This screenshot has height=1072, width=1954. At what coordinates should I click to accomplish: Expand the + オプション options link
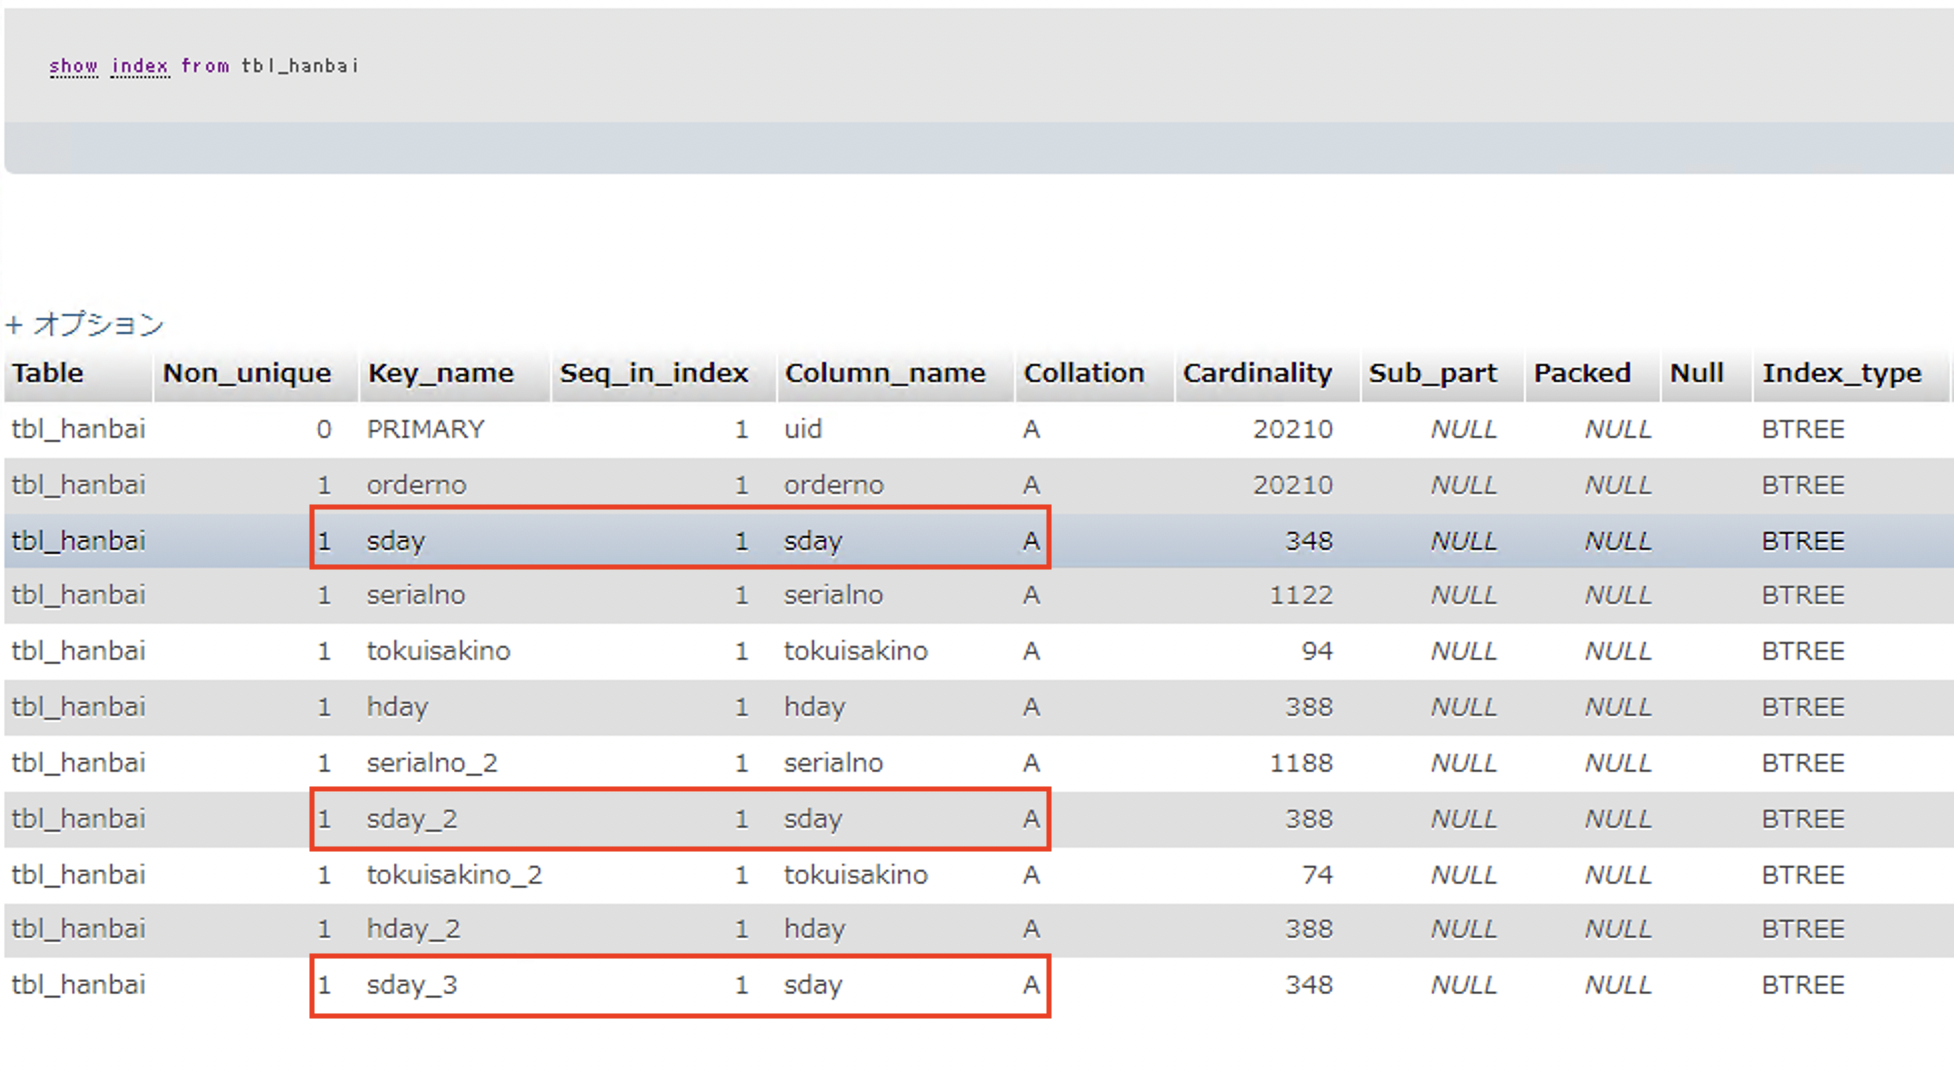(85, 324)
